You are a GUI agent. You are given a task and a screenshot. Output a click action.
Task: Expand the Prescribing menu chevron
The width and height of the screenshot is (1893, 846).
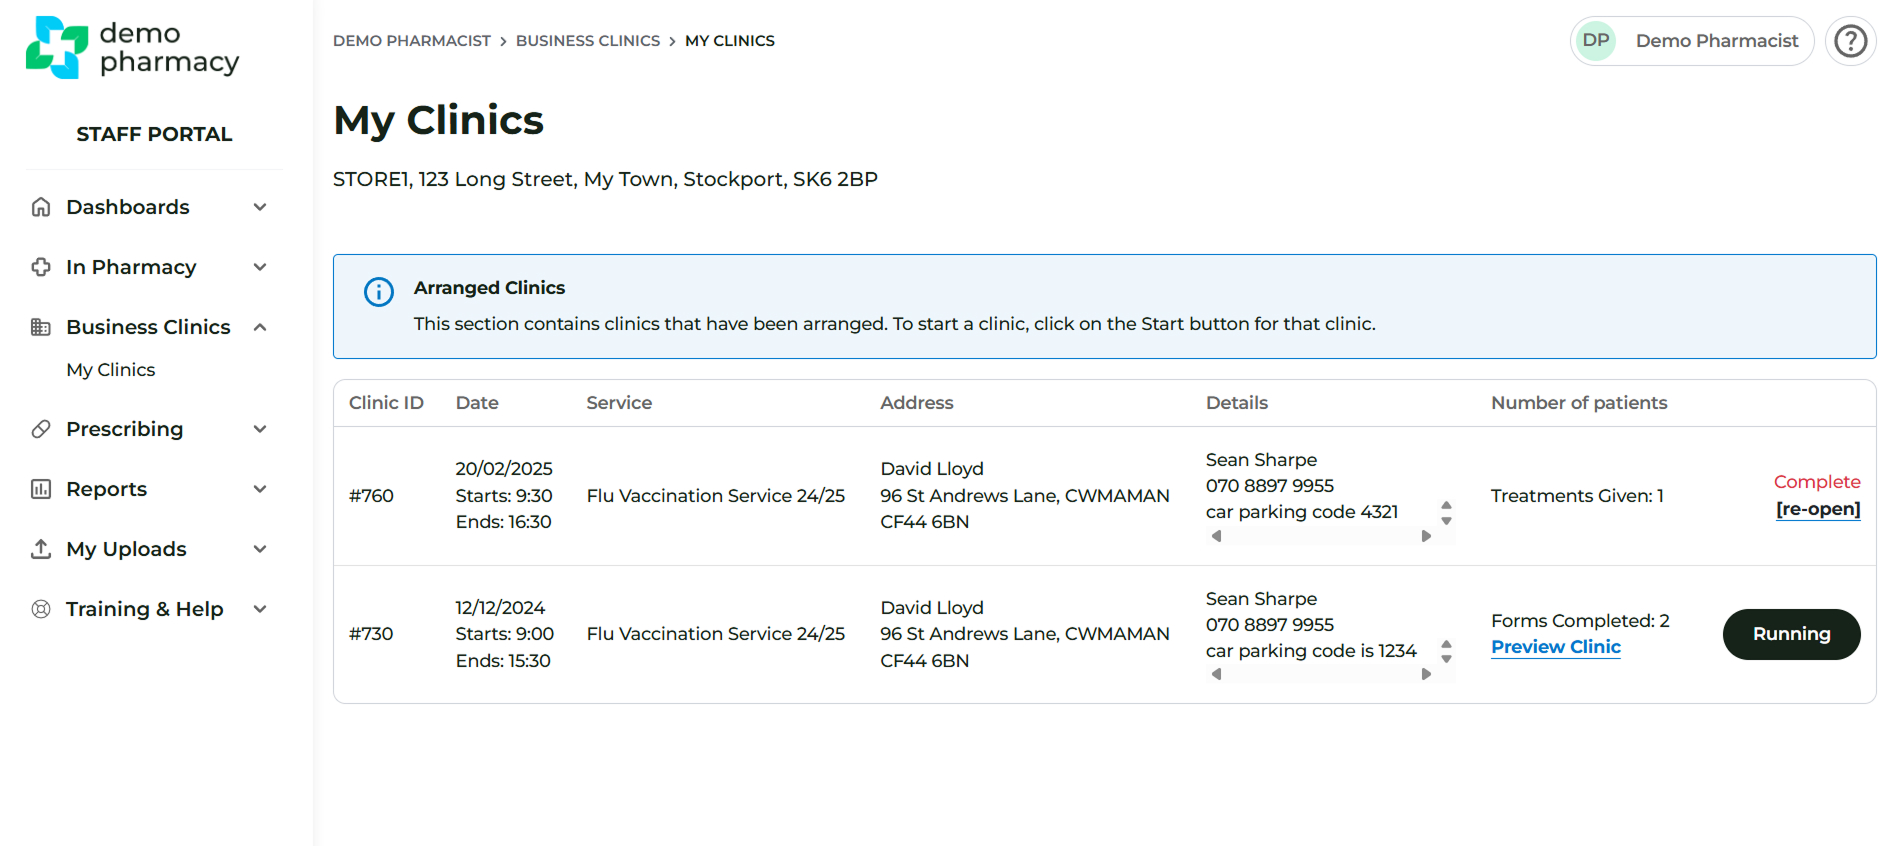pos(260,429)
